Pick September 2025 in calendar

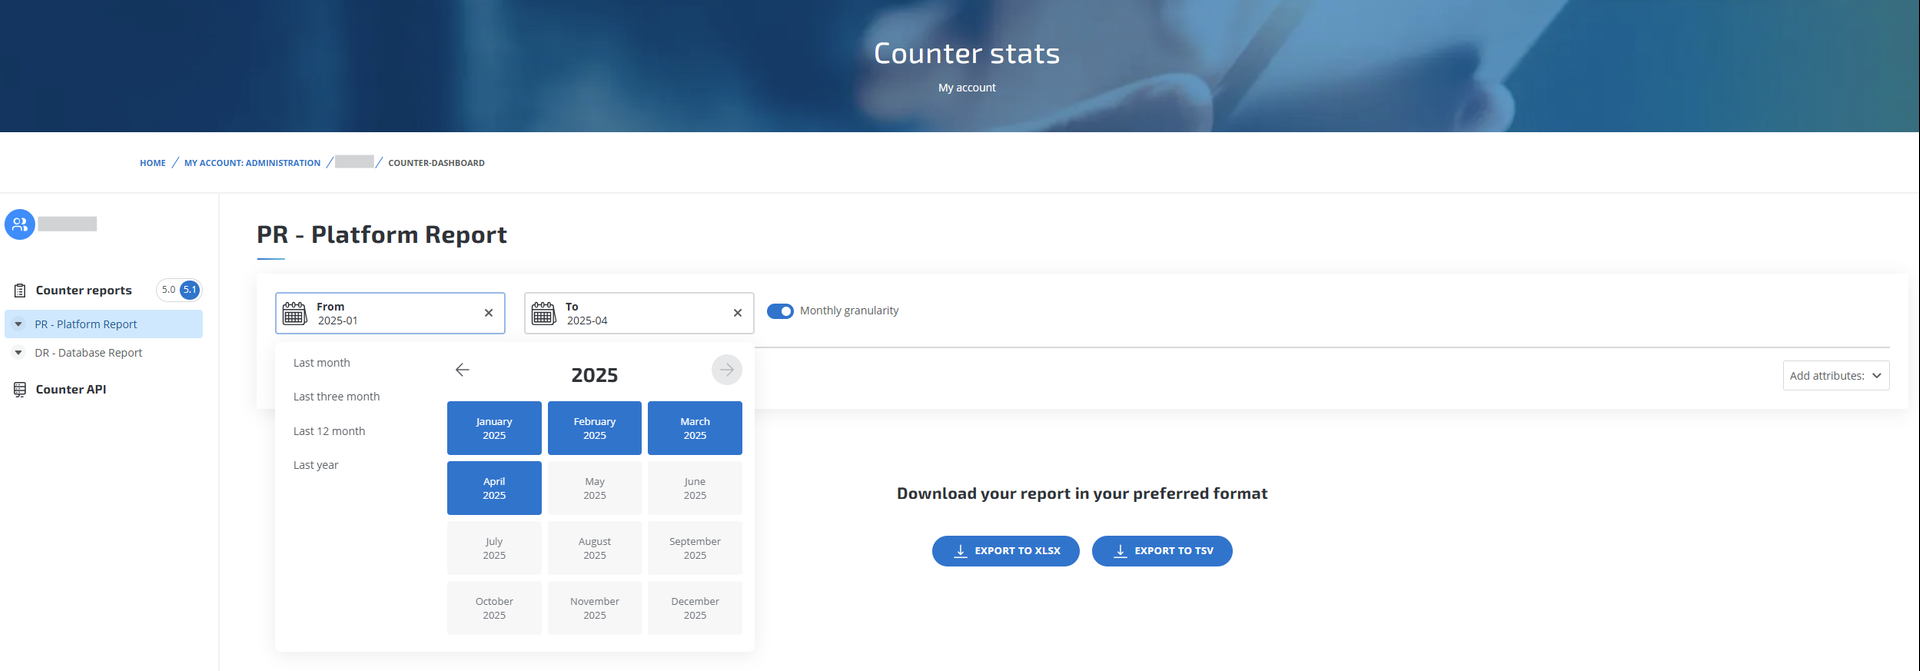pos(695,548)
